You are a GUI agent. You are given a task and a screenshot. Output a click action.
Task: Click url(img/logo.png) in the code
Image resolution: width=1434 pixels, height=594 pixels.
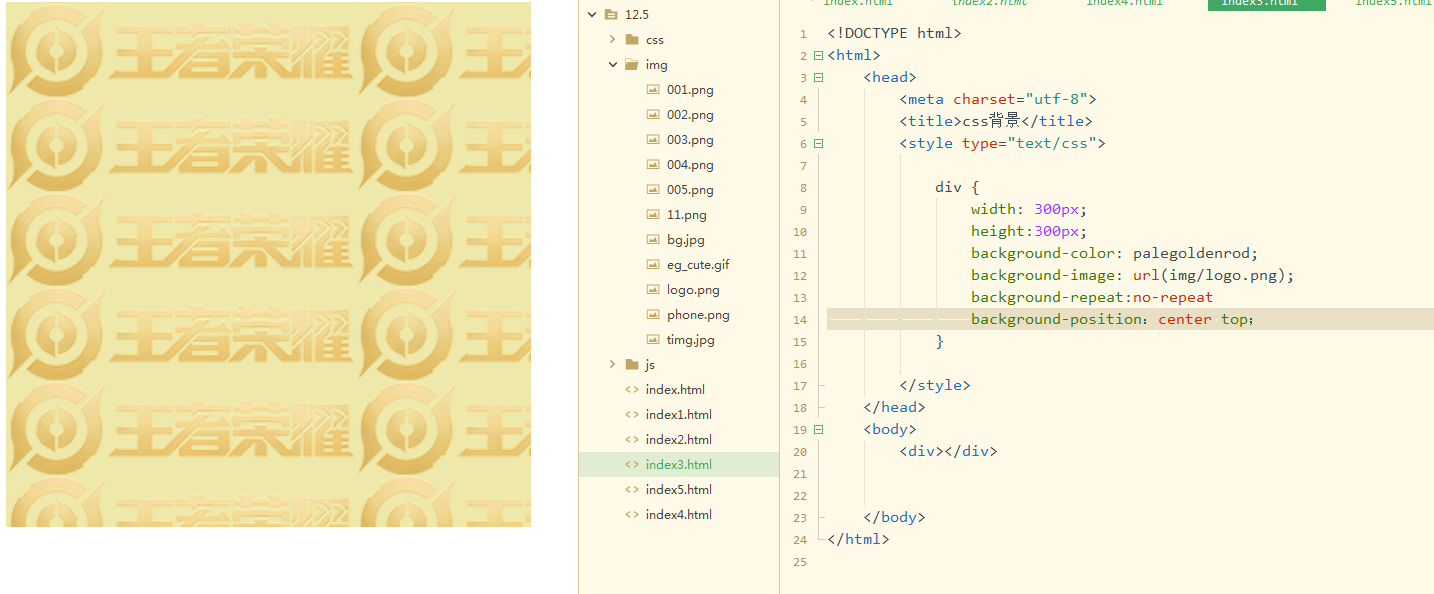tap(1209, 276)
